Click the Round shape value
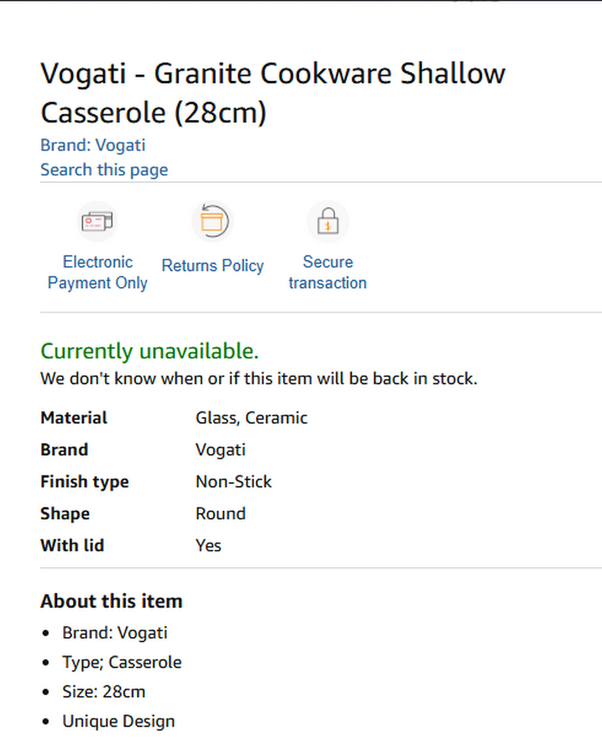602x750 pixels. (220, 514)
